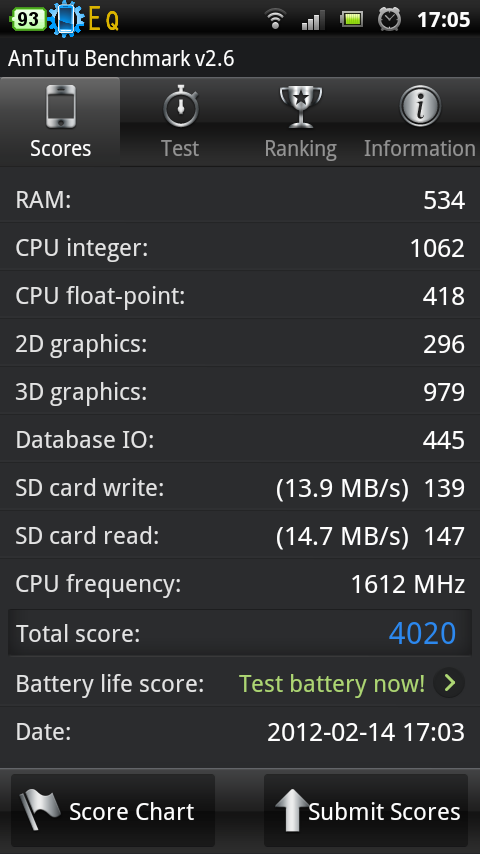Tap the yellow EQ status icon
This screenshot has height=854, width=480.
point(104,21)
